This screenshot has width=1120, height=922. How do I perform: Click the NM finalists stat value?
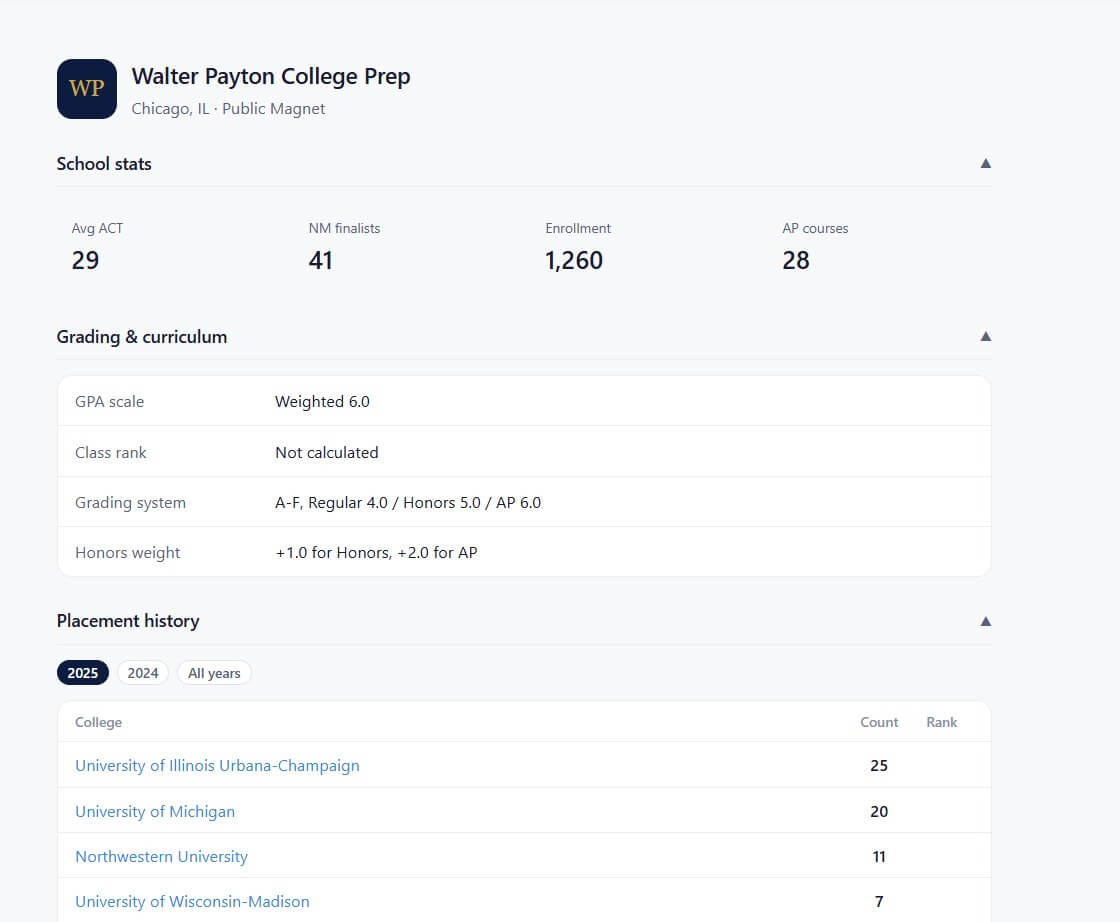coord(320,261)
